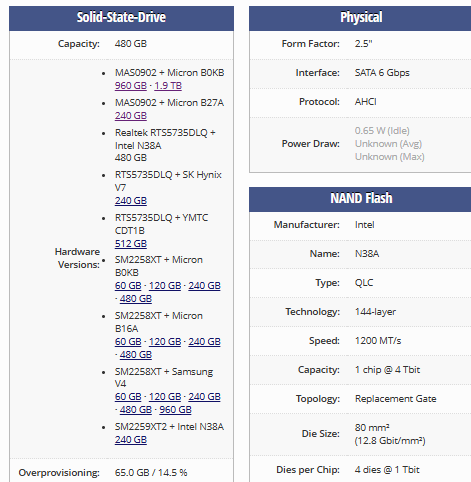Image resolution: width=471 pixels, height=482 pixels.
Task: Select the Technology value 144-layer
Action: point(375,312)
